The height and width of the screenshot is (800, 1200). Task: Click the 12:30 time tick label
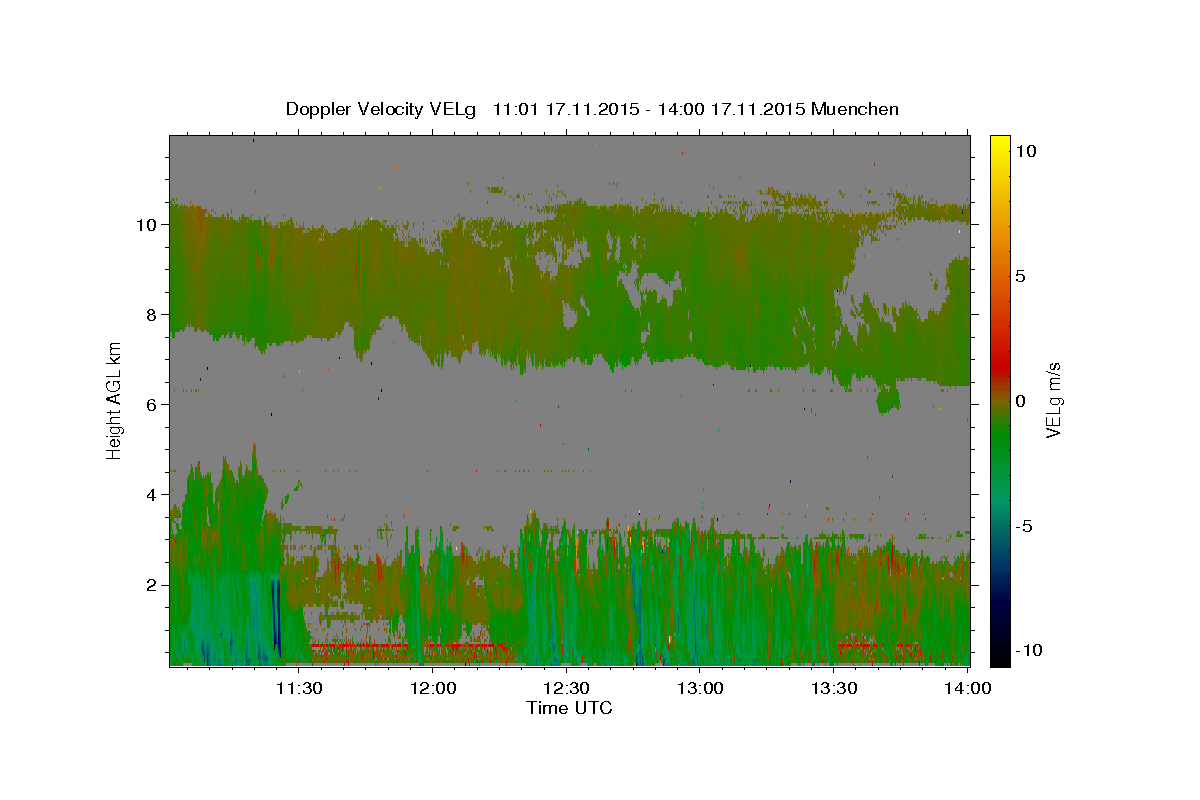click(566, 688)
